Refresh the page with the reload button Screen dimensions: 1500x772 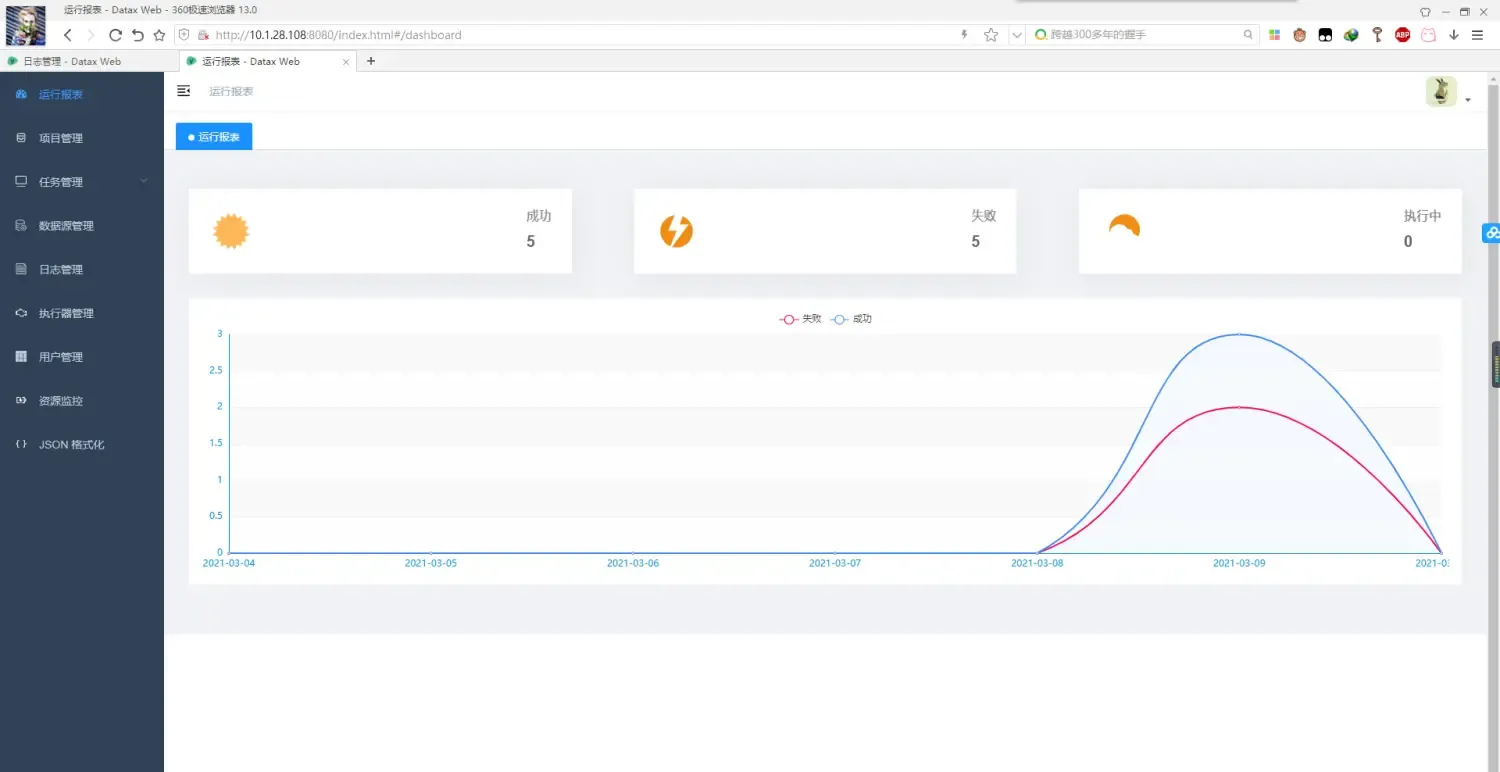[x=114, y=34]
